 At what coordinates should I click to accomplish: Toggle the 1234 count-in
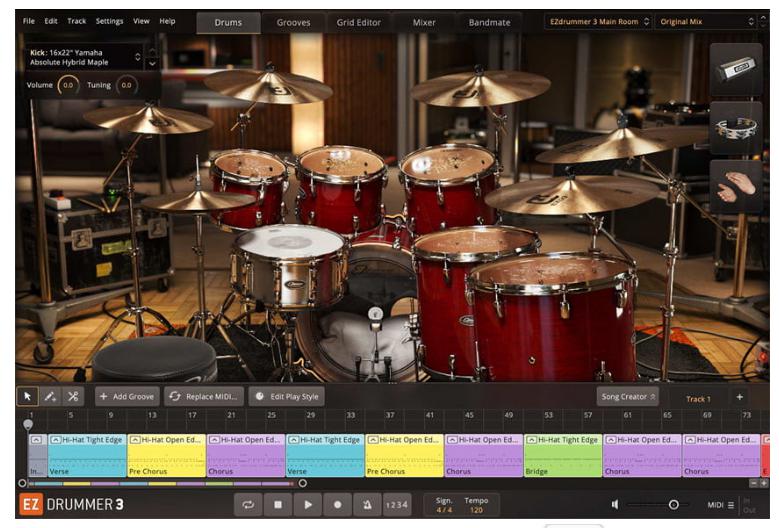[396, 505]
